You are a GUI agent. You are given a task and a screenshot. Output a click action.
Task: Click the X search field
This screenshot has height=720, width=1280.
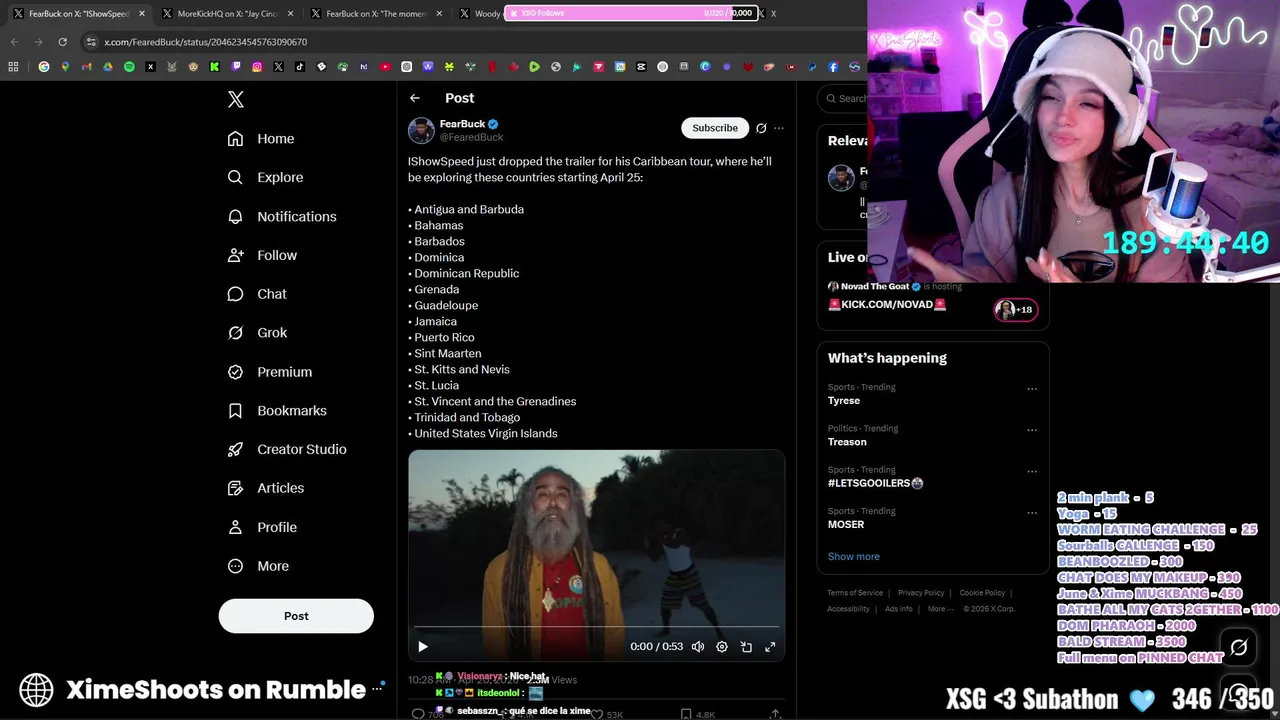[842, 98]
